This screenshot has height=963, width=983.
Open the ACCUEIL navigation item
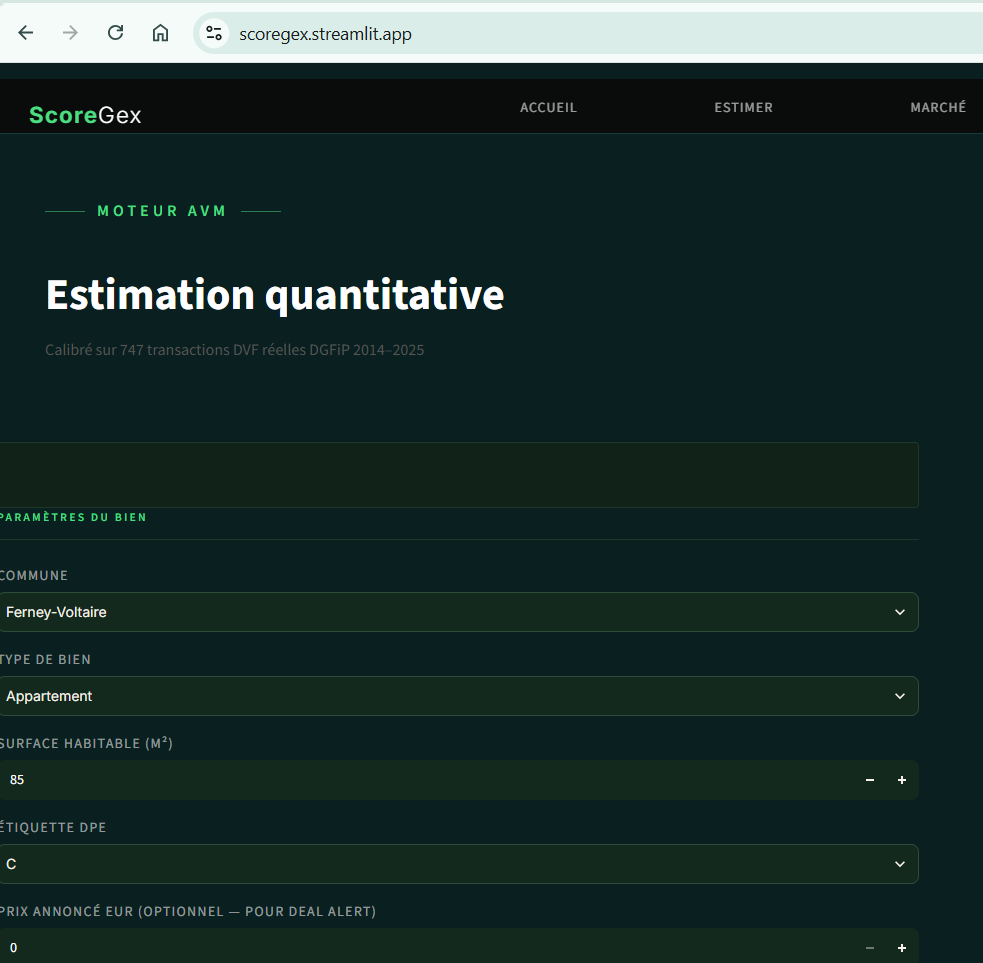[548, 107]
